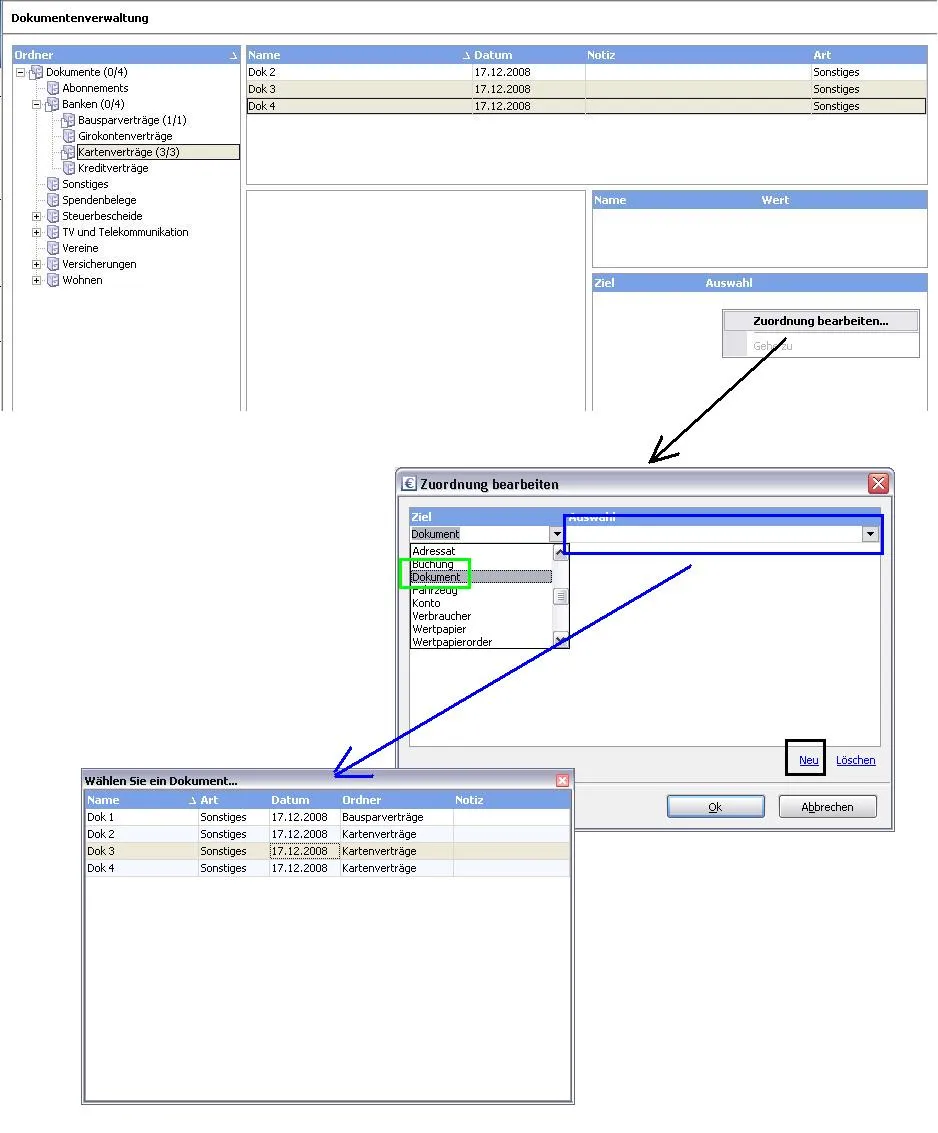The width and height of the screenshot is (938, 1133).
Task: Open the Ziel combo box arrow
Action: tap(557, 535)
